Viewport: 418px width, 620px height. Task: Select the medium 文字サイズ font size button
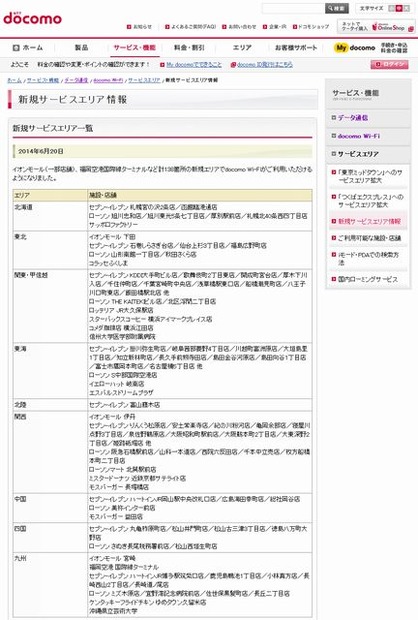click(x=399, y=8)
